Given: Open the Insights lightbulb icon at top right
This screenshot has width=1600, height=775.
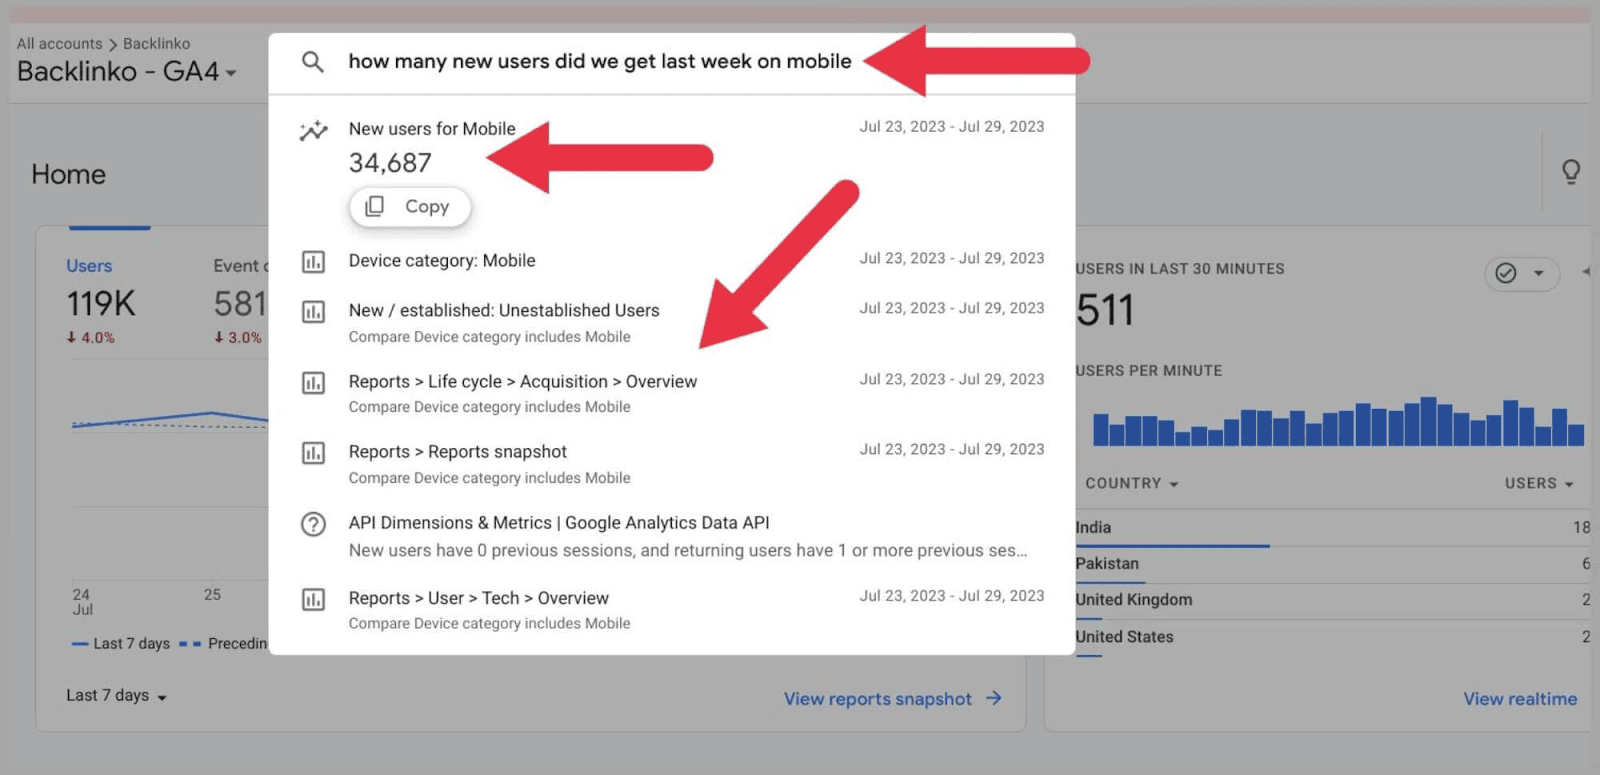Looking at the screenshot, I should (1571, 172).
